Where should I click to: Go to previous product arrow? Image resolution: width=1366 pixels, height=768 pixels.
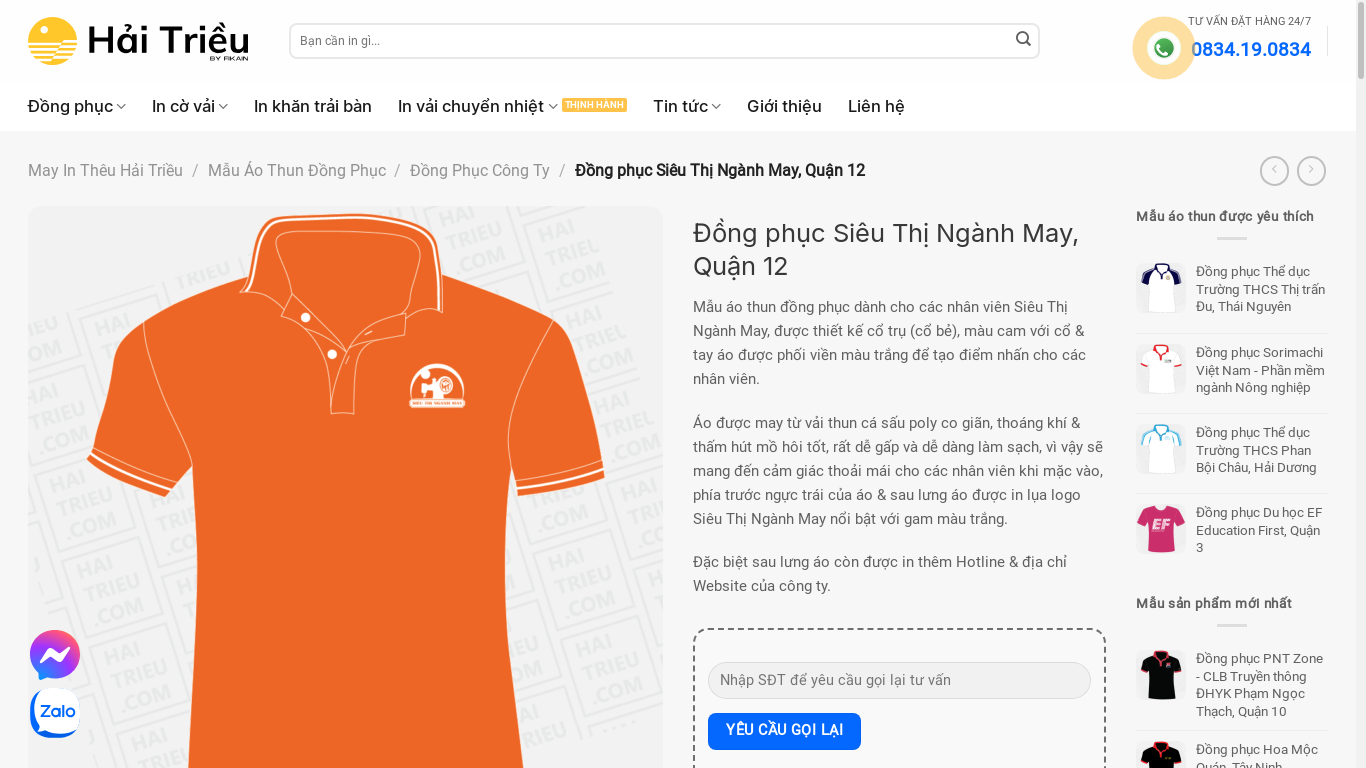[x=1274, y=171]
